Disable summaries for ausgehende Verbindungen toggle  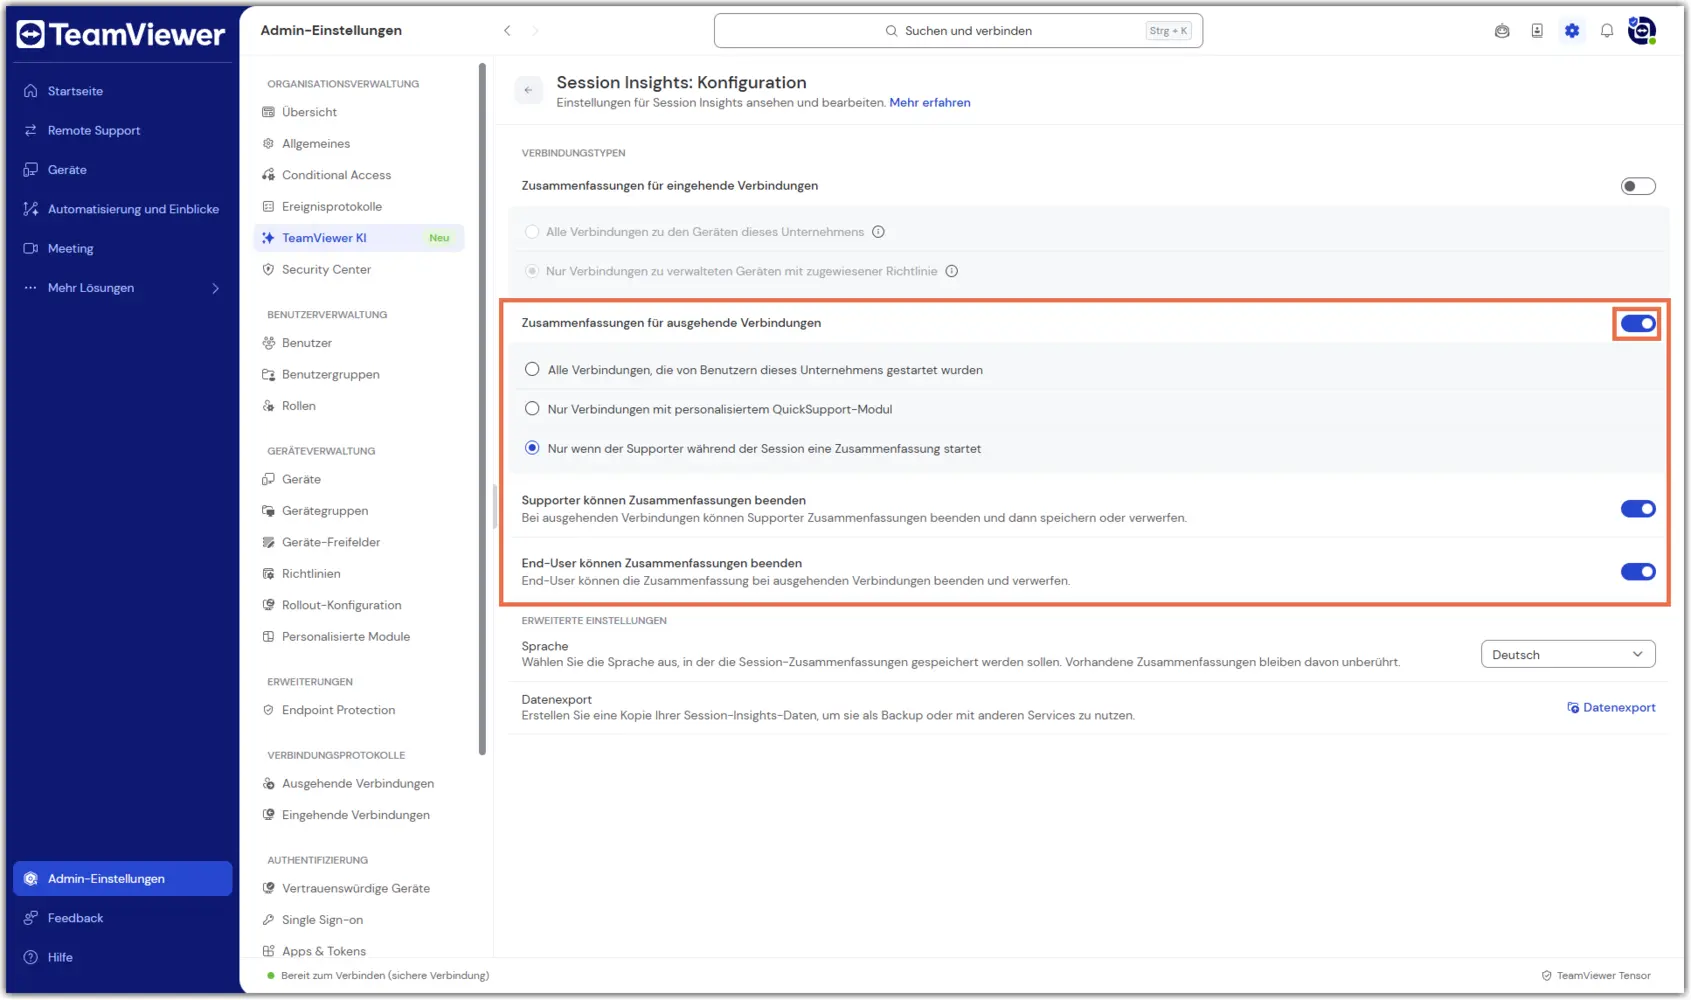click(x=1638, y=323)
